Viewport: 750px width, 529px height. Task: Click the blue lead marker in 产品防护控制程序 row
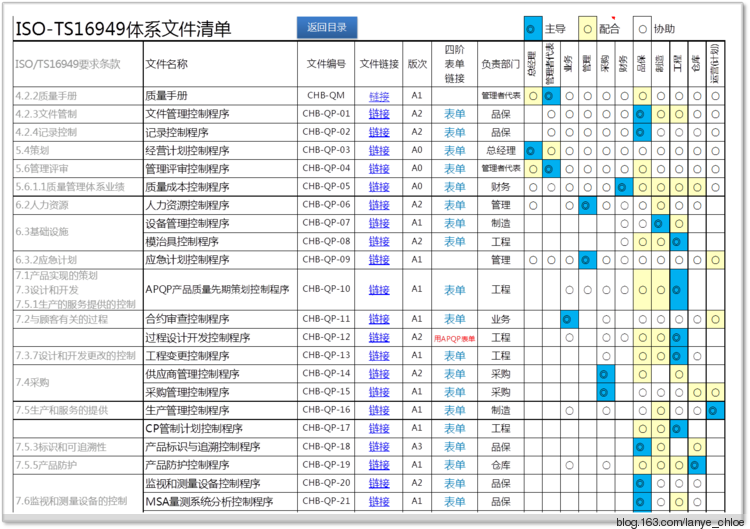point(696,465)
